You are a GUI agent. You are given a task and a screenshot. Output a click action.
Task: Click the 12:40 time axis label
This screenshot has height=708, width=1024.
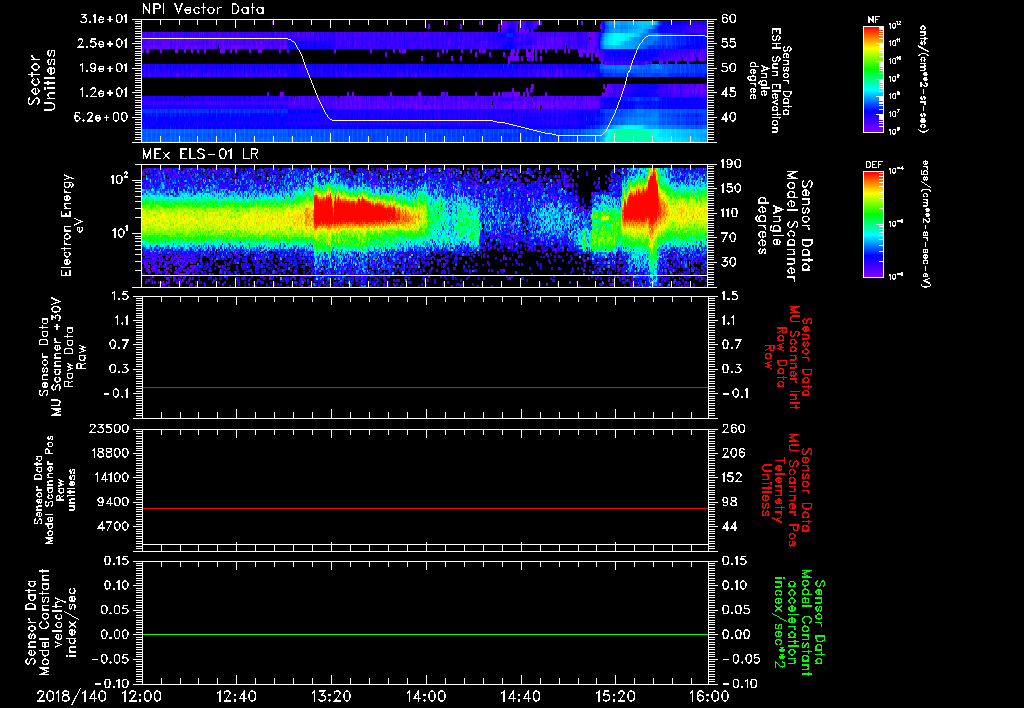(x=236, y=696)
